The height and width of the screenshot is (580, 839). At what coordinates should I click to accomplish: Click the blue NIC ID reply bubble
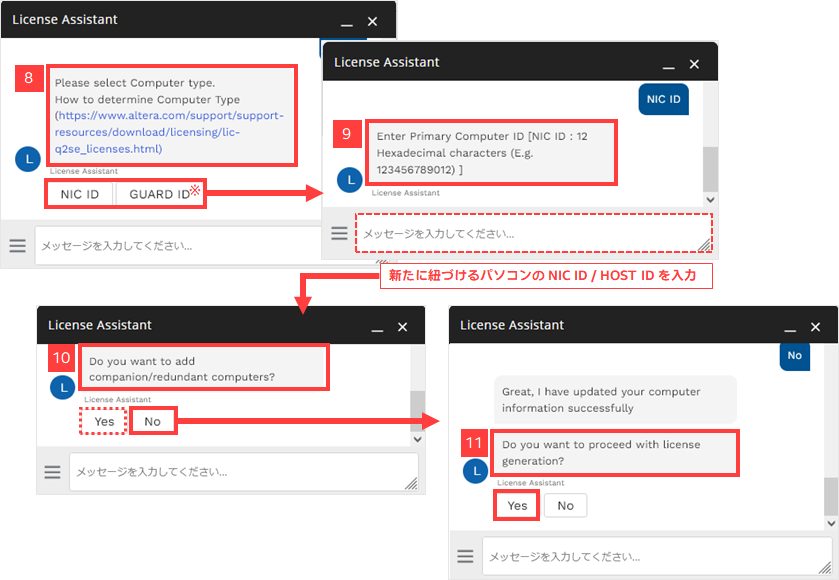pyautogui.click(x=663, y=99)
